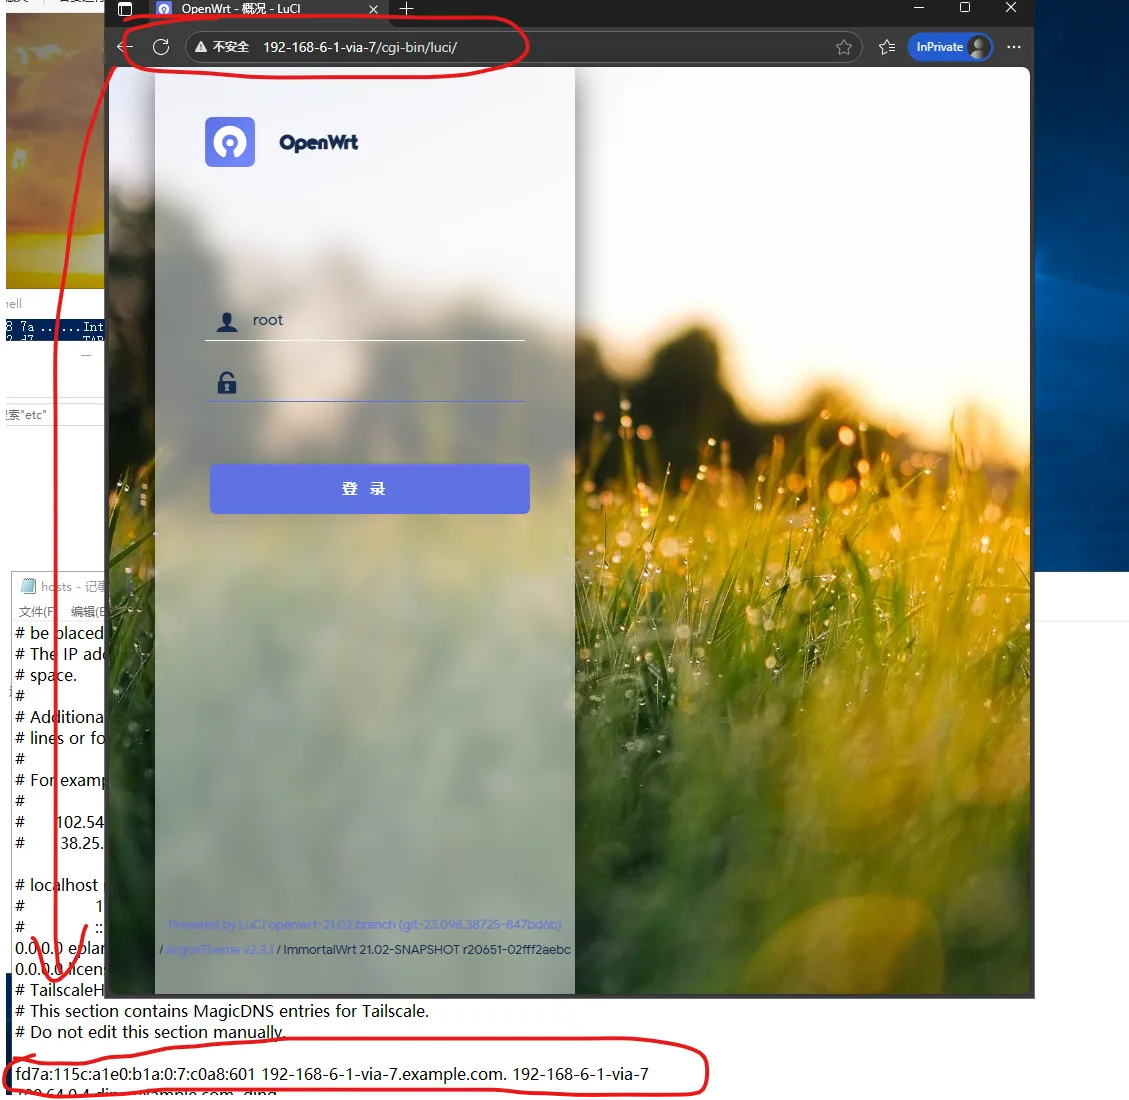
Task: Open the tab actions menu icon
Action: click(125, 9)
